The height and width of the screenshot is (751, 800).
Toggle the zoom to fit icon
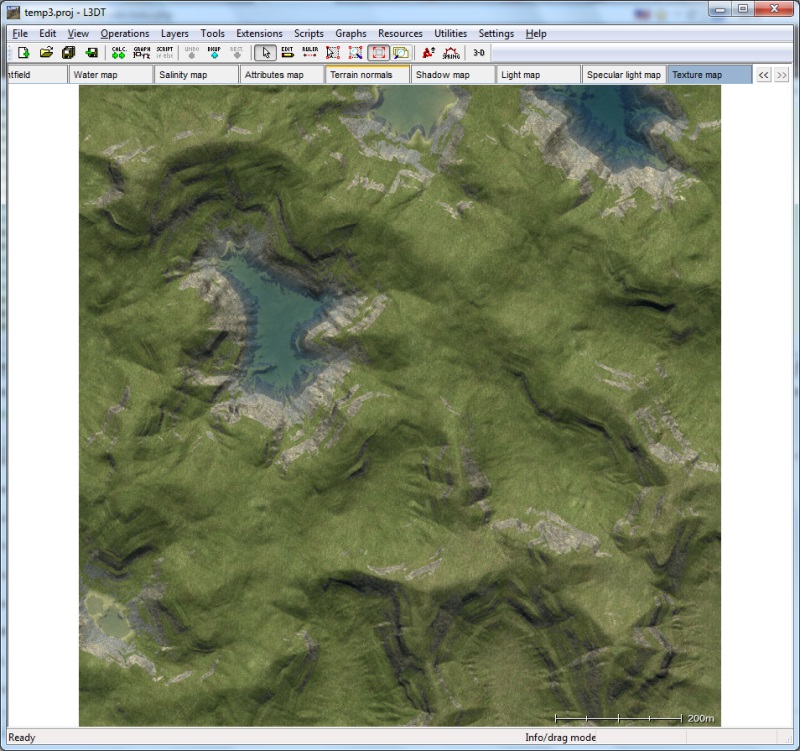point(378,53)
